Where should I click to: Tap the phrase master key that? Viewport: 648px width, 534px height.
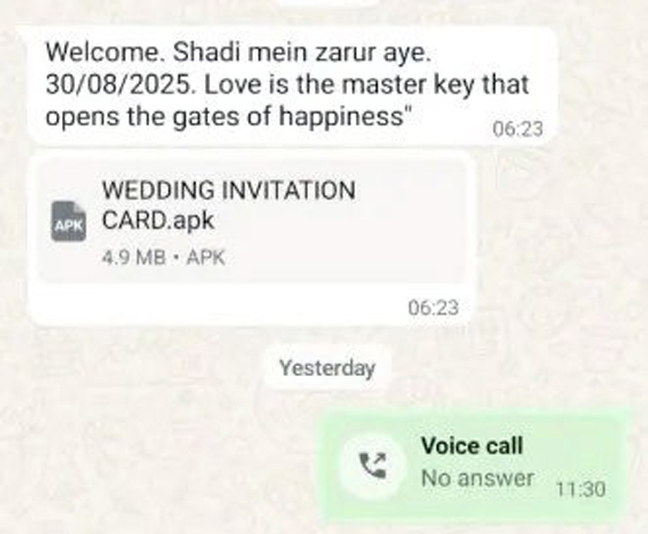coord(436,85)
